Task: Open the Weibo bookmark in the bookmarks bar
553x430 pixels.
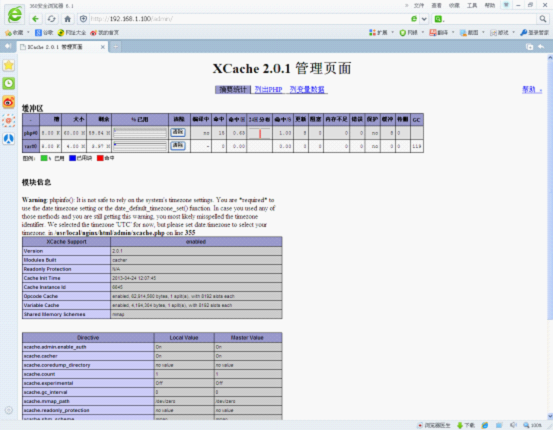Action: tap(104, 33)
